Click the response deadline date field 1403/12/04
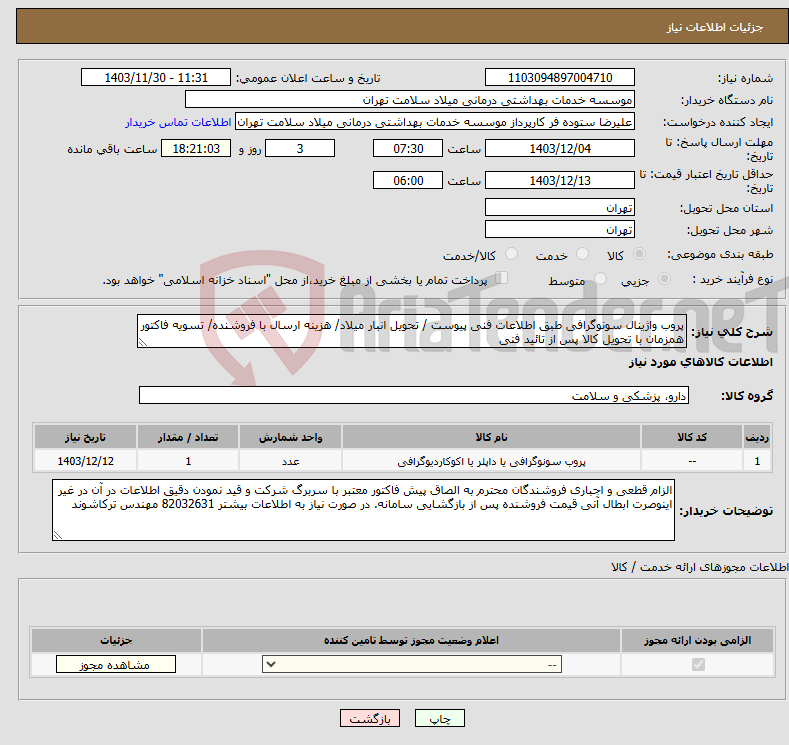The width and height of the screenshot is (789, 745). coord(560,148)
